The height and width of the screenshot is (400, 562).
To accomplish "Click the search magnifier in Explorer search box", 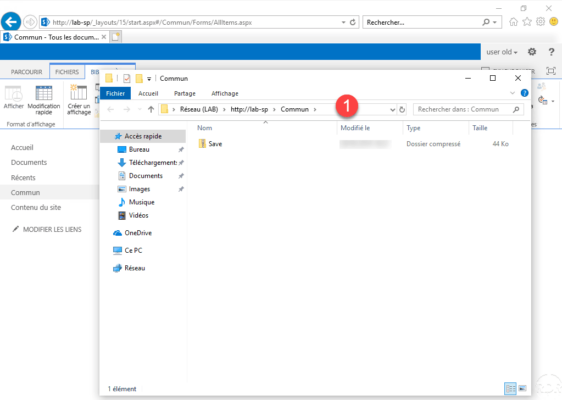I will pyautogui.click(x=516, y=109).
